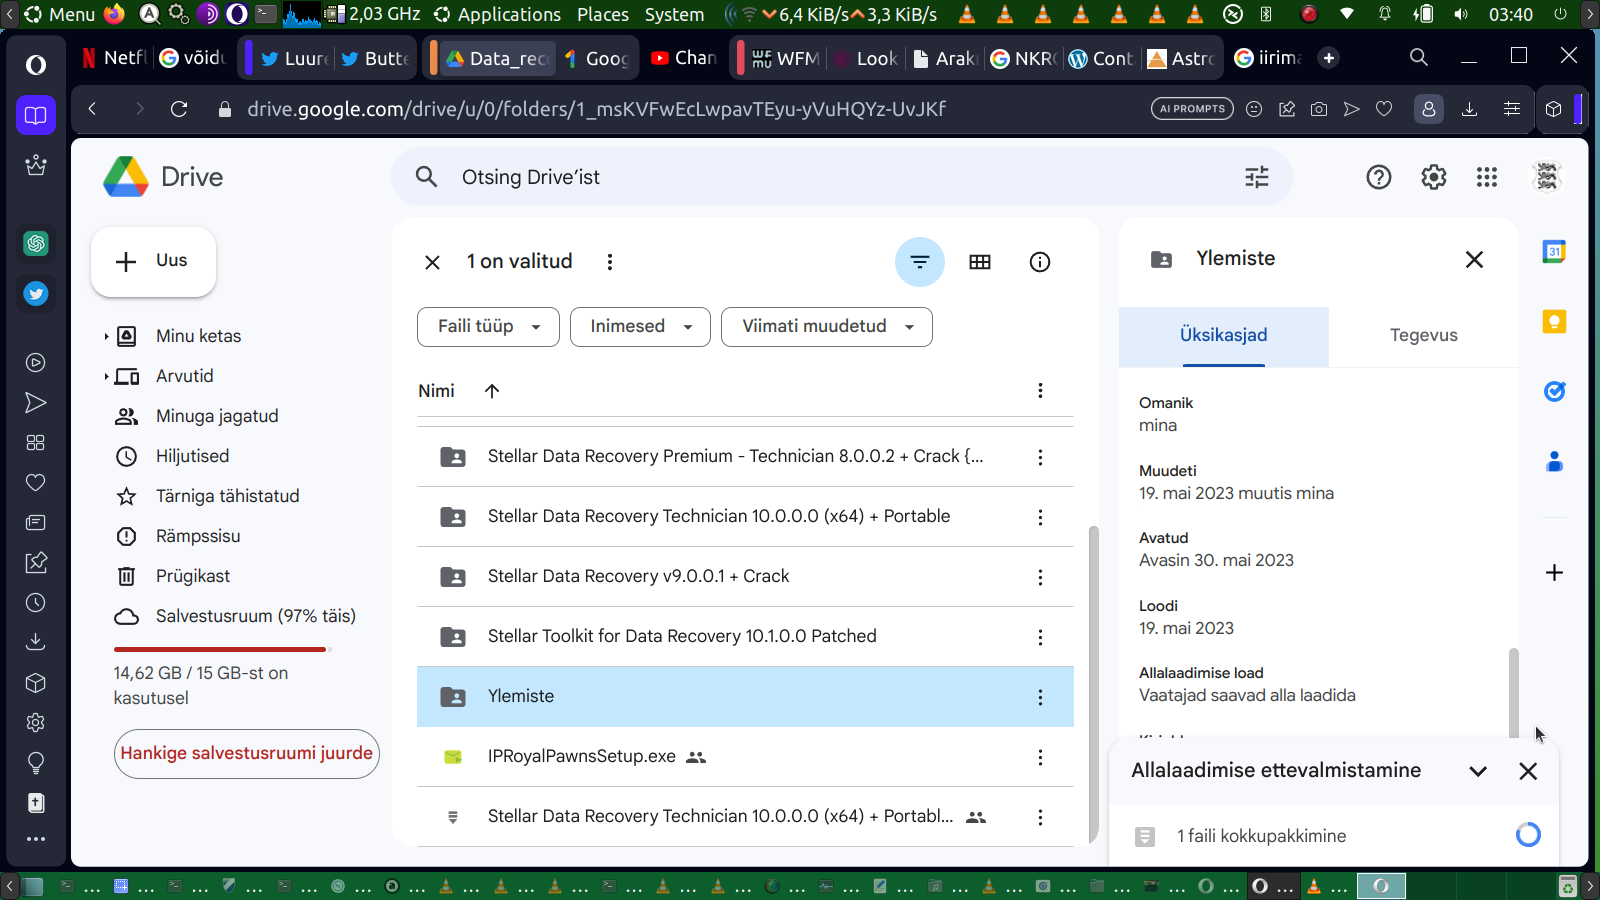Close the Ylemiste details panel
Image resolution: width=1600 pixels, height=900 pixels.
point(1474,260)
